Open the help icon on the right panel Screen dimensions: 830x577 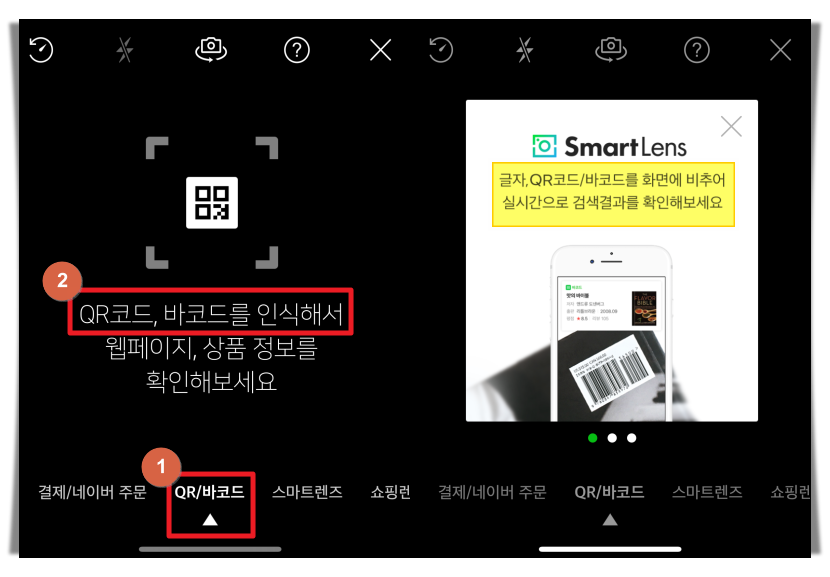[696, 49]
